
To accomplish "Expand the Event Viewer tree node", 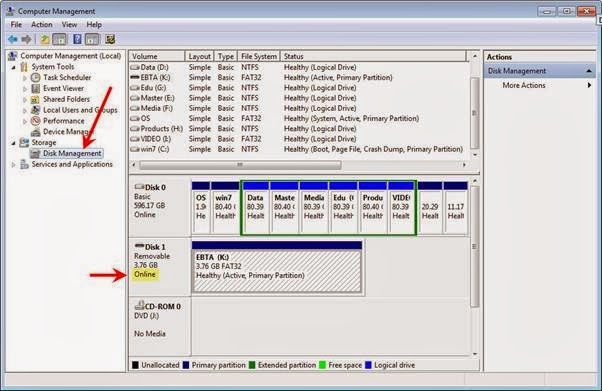I will pos(25,89).
